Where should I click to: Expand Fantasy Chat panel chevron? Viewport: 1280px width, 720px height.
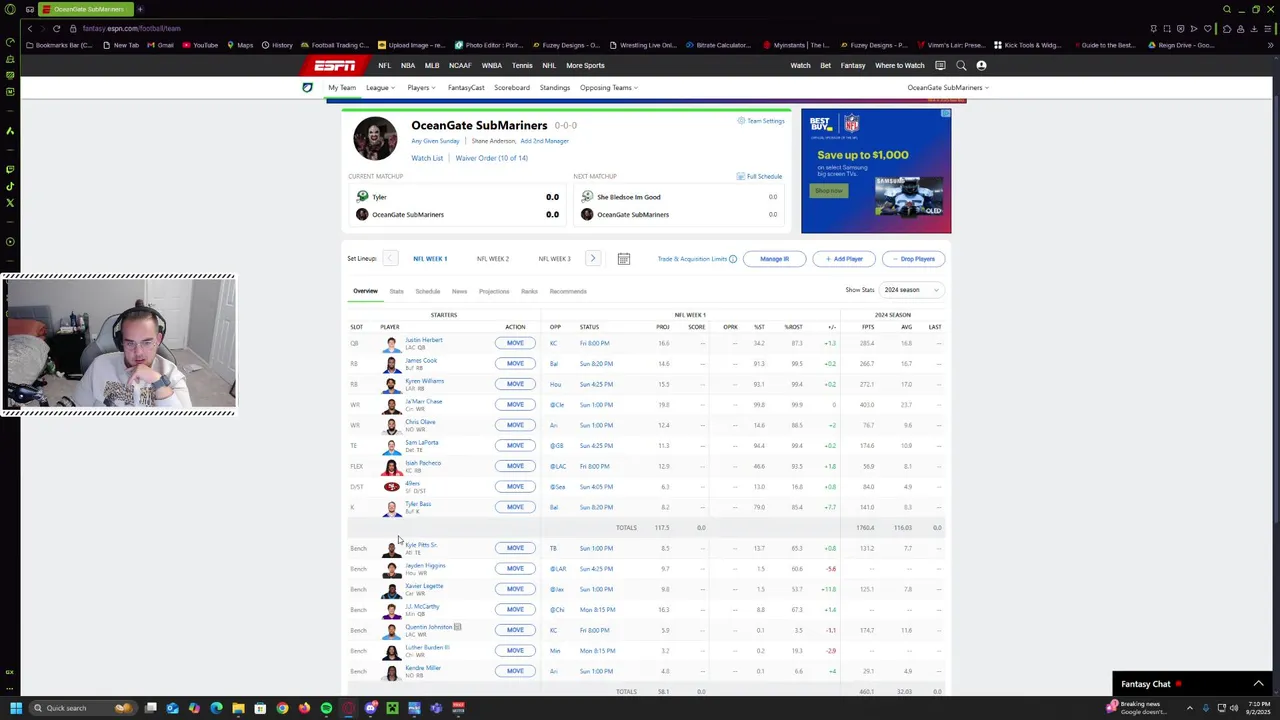pos(1258,684)
